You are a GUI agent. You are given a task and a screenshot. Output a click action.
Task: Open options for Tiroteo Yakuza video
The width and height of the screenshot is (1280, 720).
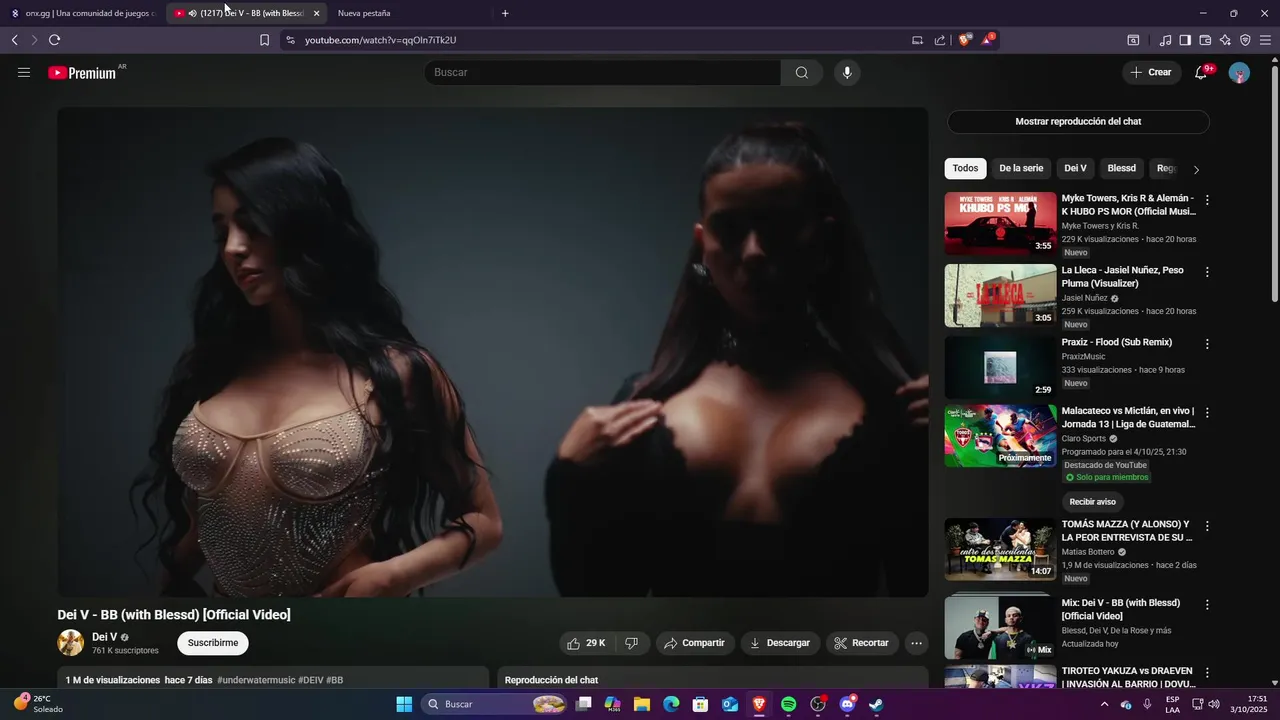1207,673
